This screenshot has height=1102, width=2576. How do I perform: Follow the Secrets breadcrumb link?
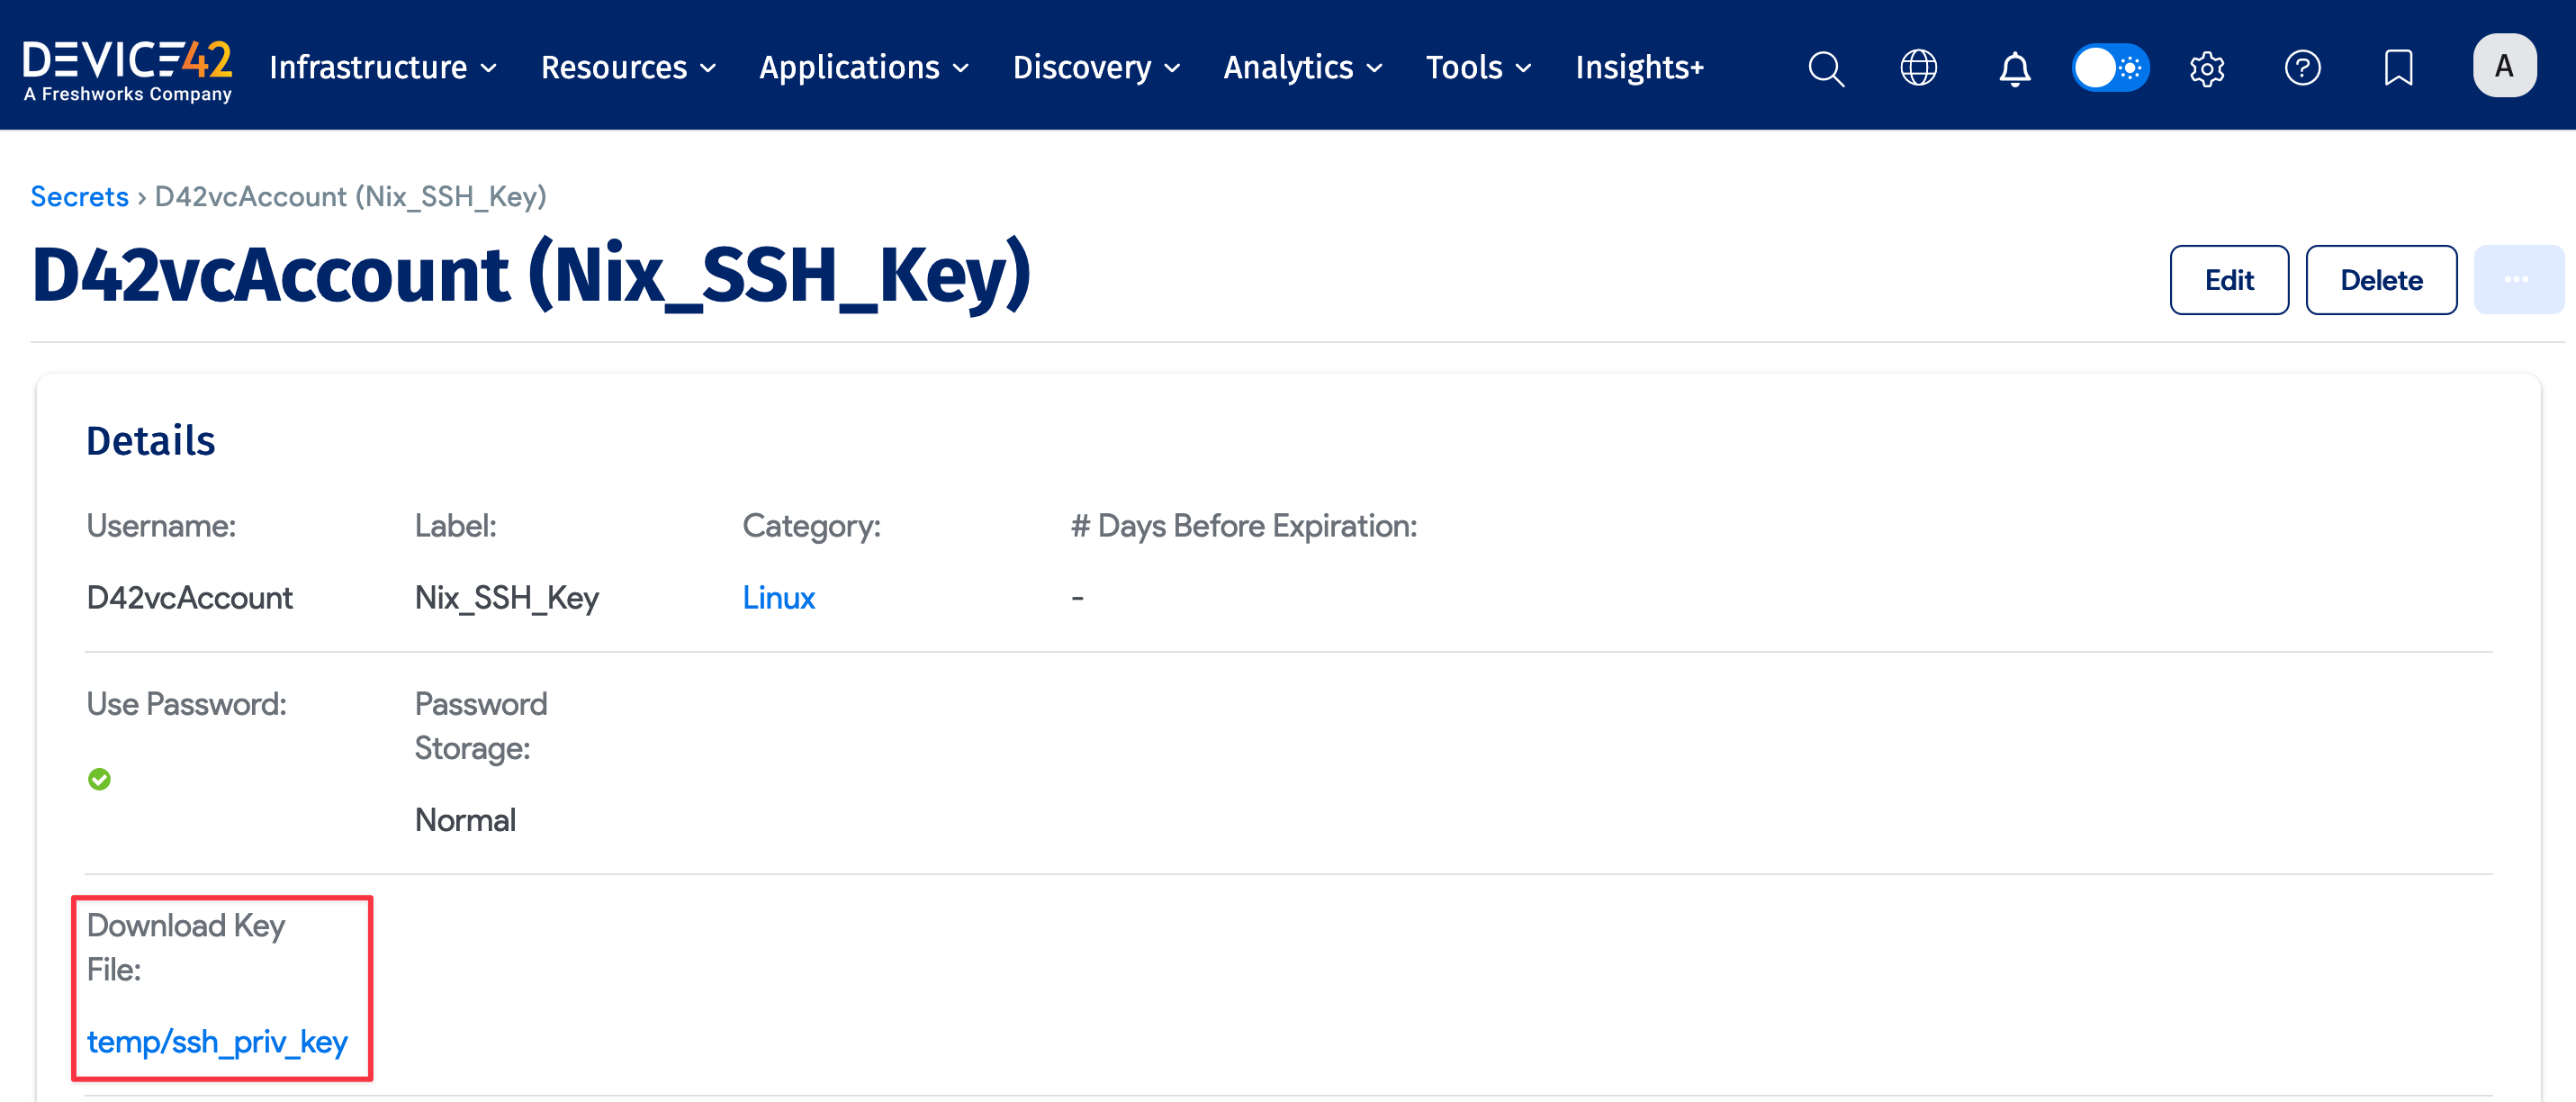[79, 196]
